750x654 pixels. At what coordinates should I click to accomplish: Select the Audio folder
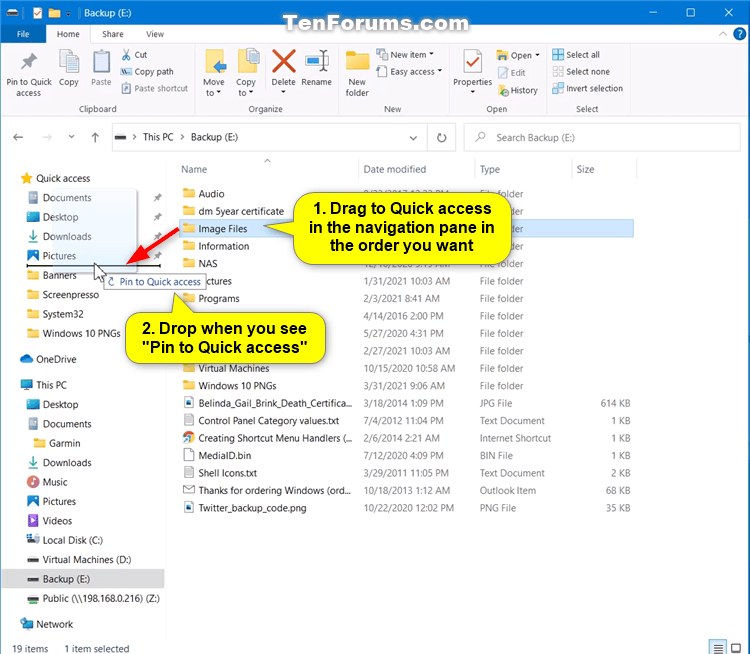tap(204, 193)
